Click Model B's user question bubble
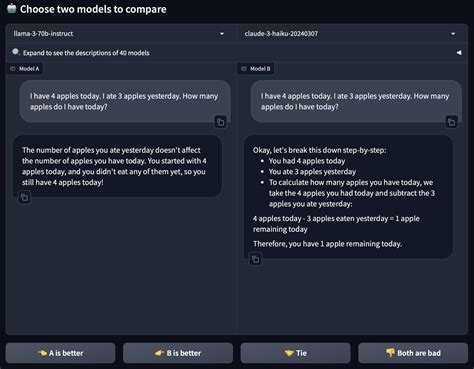 (x=356, y=101)
